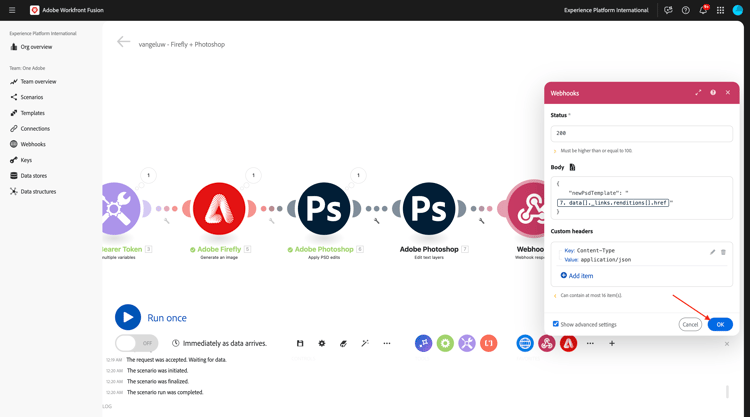Click the Body text area
The height and width of the screenshot is (417, 750).
point(641,198)
